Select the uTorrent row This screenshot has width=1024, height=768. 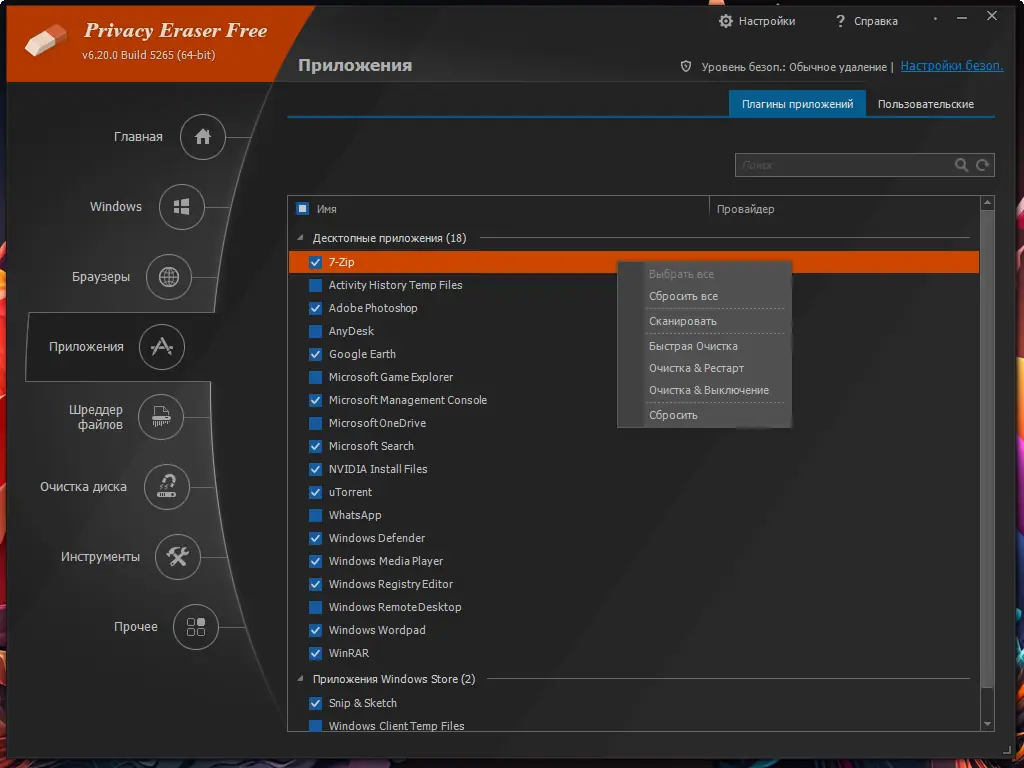633,492
